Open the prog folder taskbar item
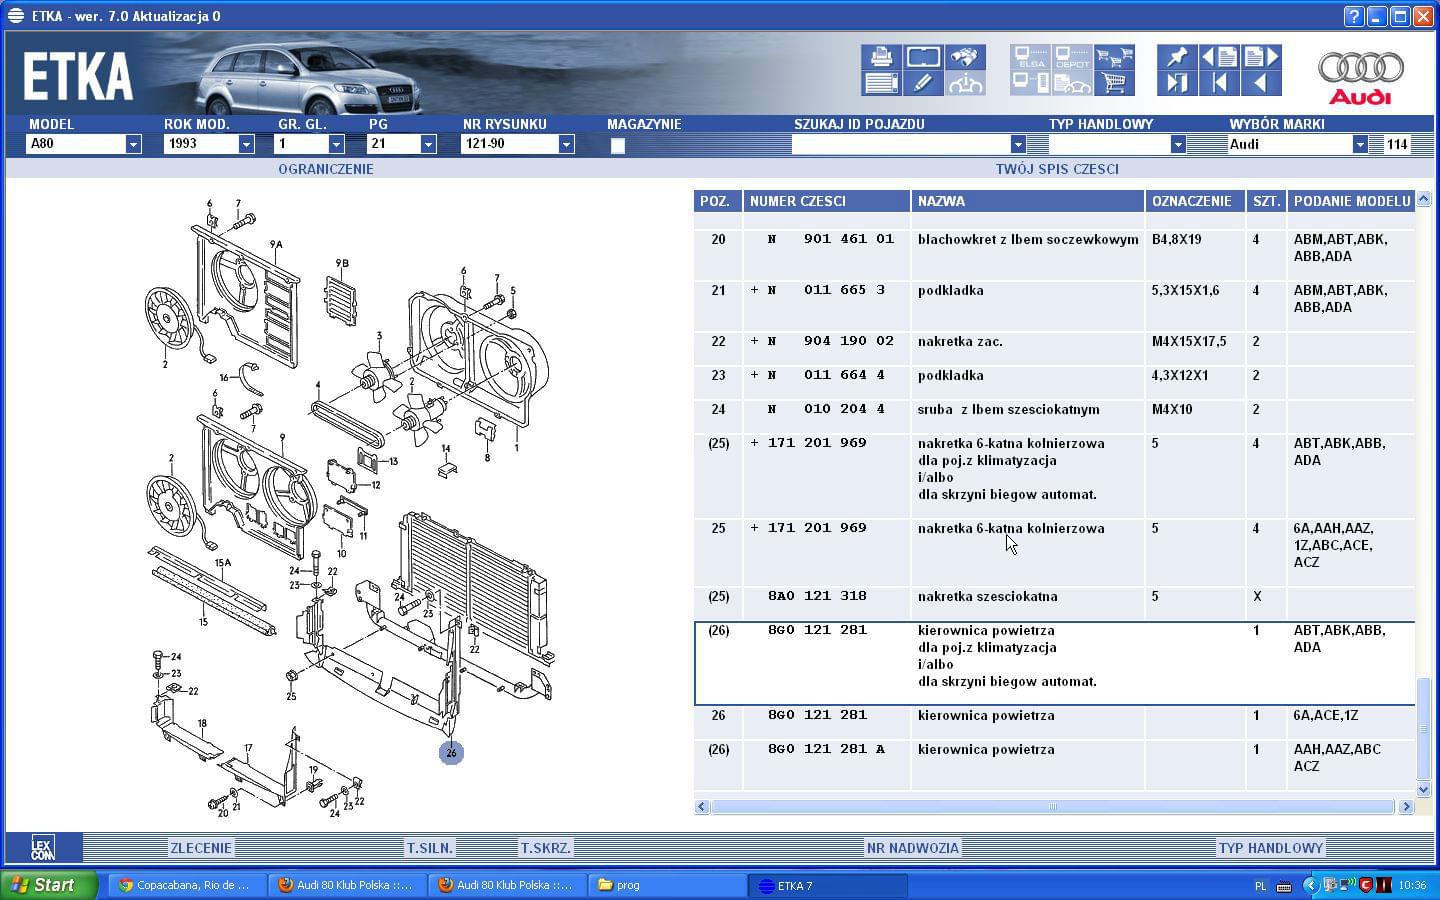Screen dimensions: 1440x900 (667, 885)
